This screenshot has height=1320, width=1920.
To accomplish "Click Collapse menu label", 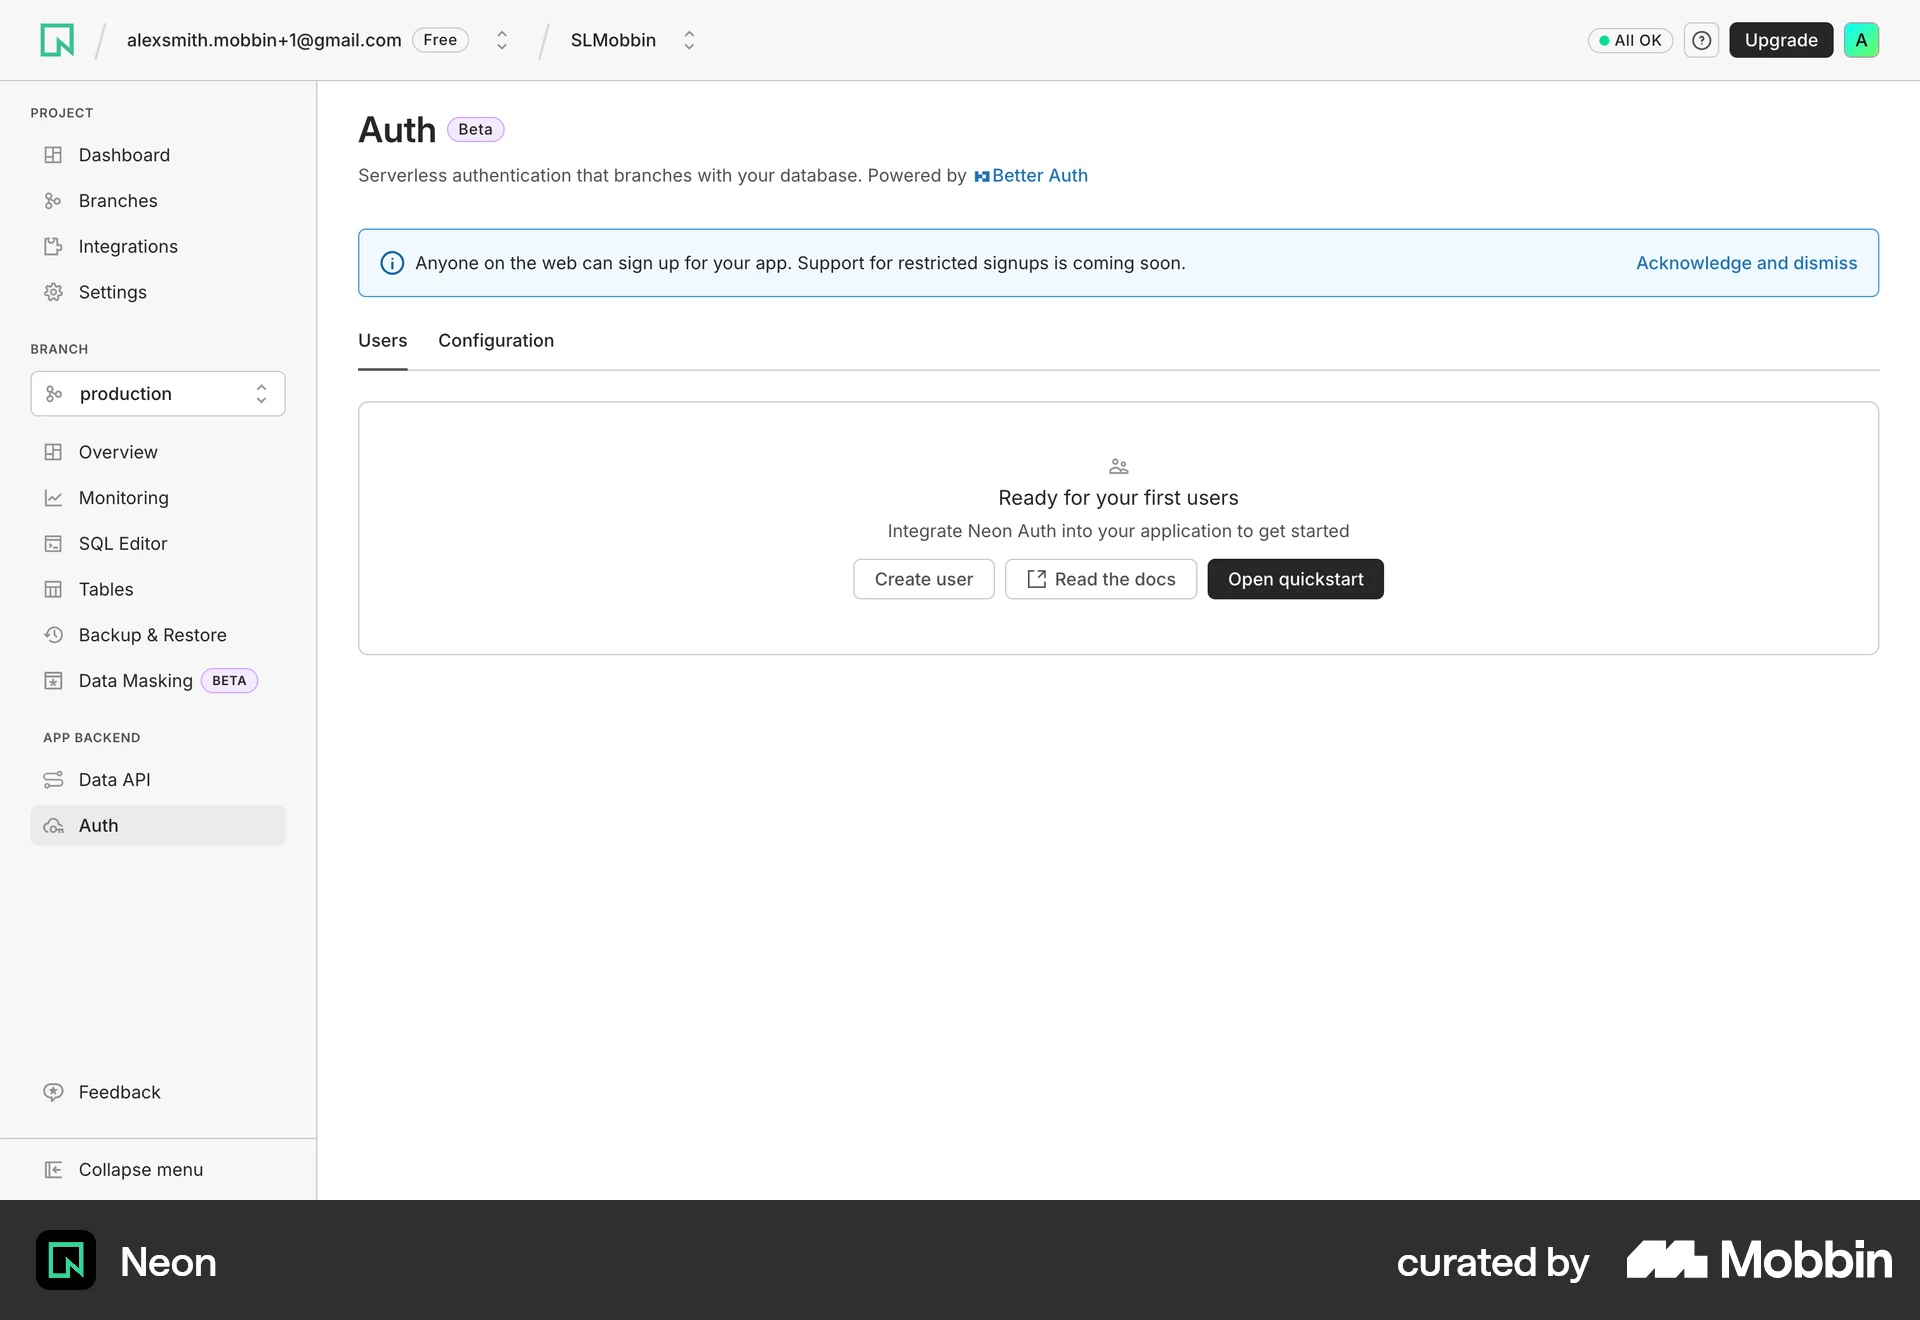I will 141,1170.
